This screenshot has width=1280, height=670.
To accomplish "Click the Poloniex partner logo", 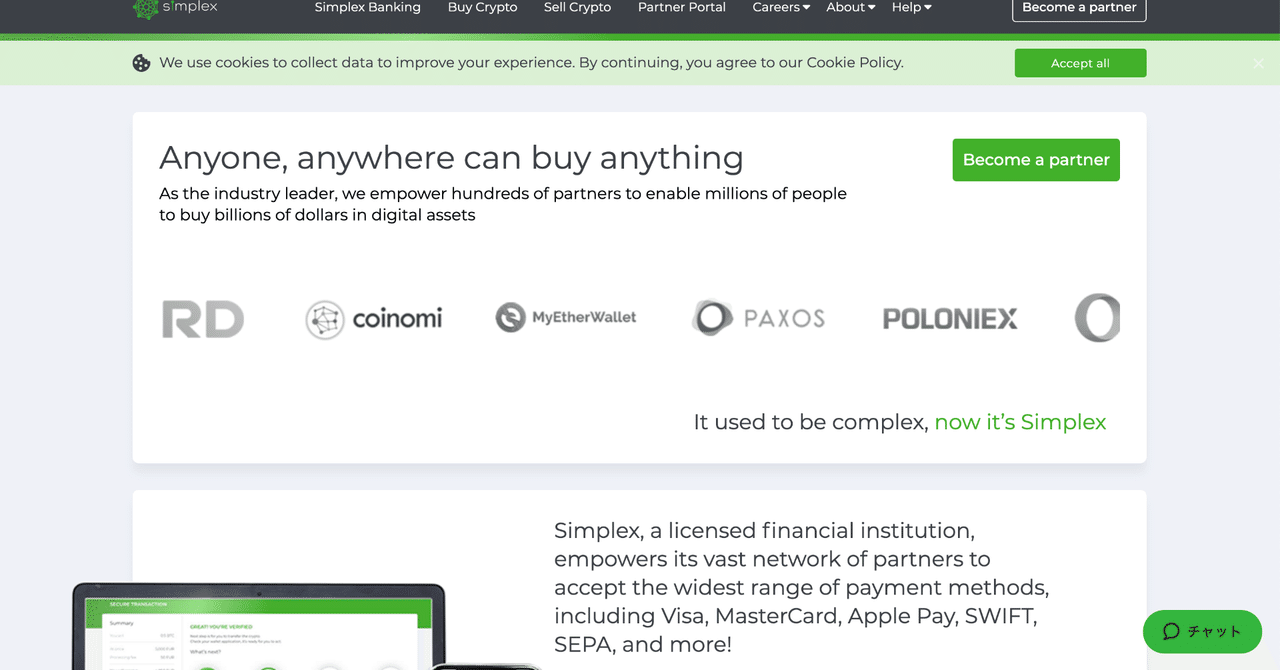I will pos(950,319).
